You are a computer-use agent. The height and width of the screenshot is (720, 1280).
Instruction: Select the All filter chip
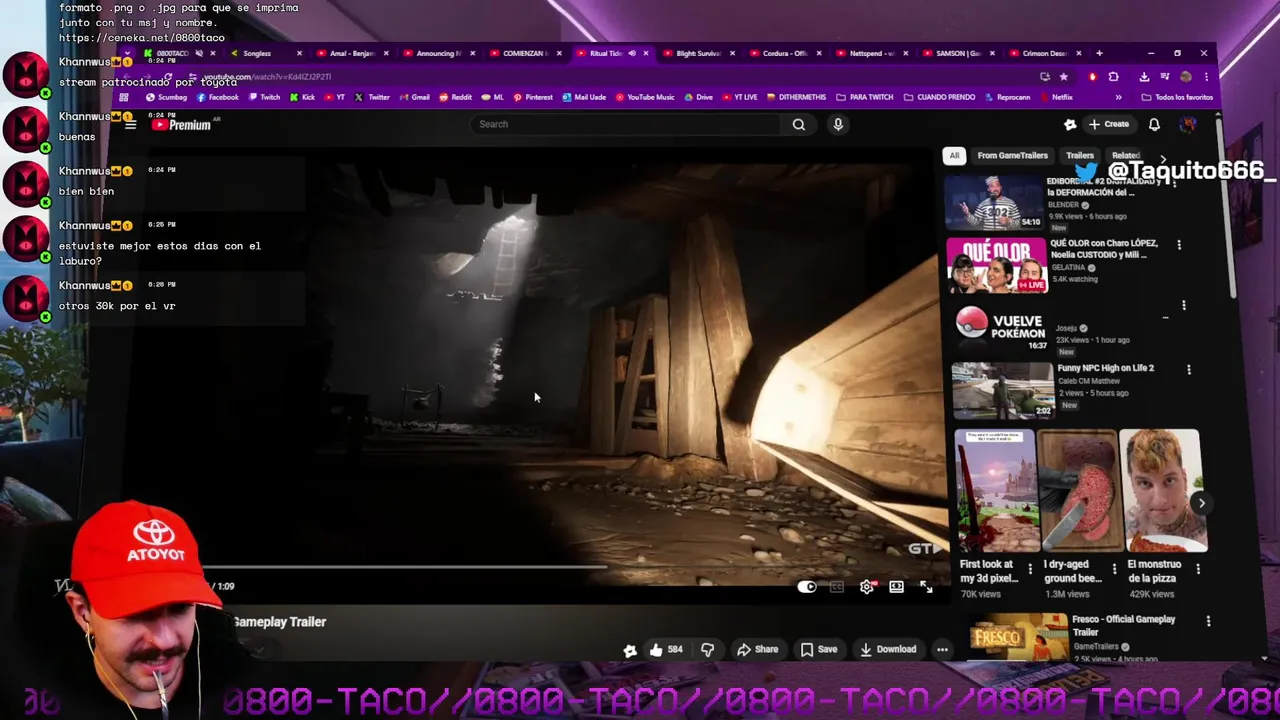954,155
